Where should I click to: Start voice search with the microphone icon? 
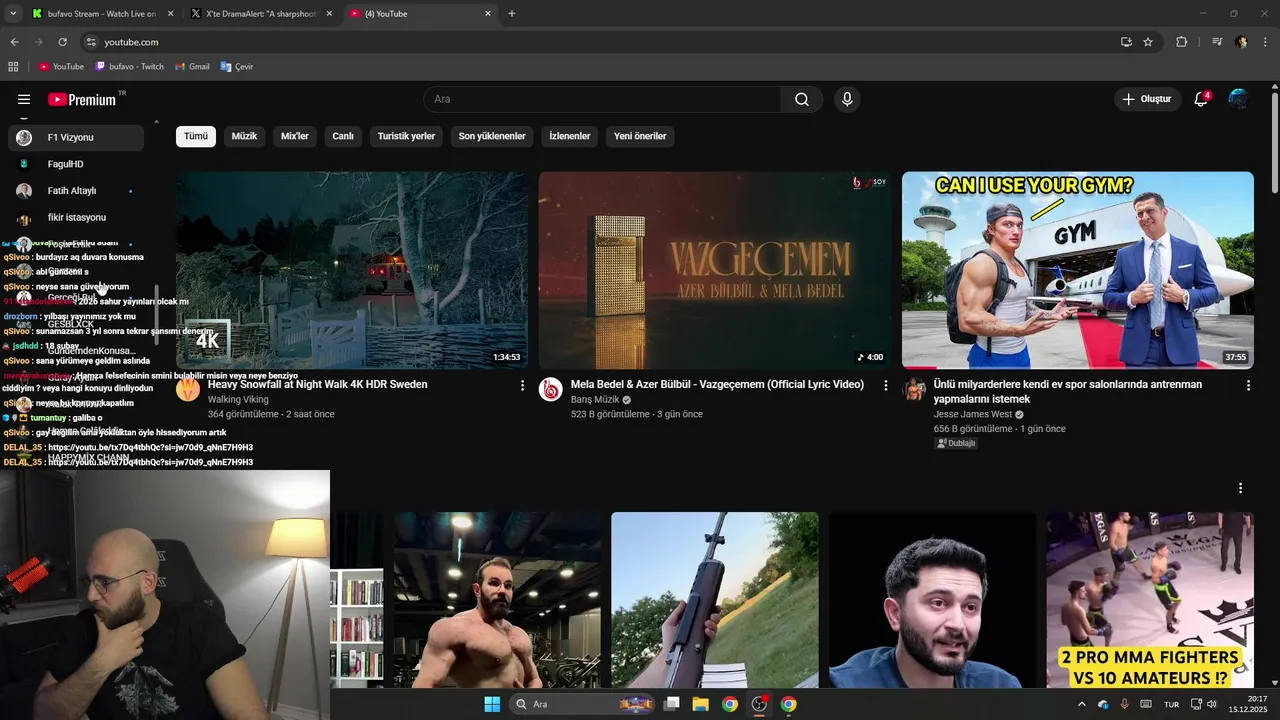847,99
